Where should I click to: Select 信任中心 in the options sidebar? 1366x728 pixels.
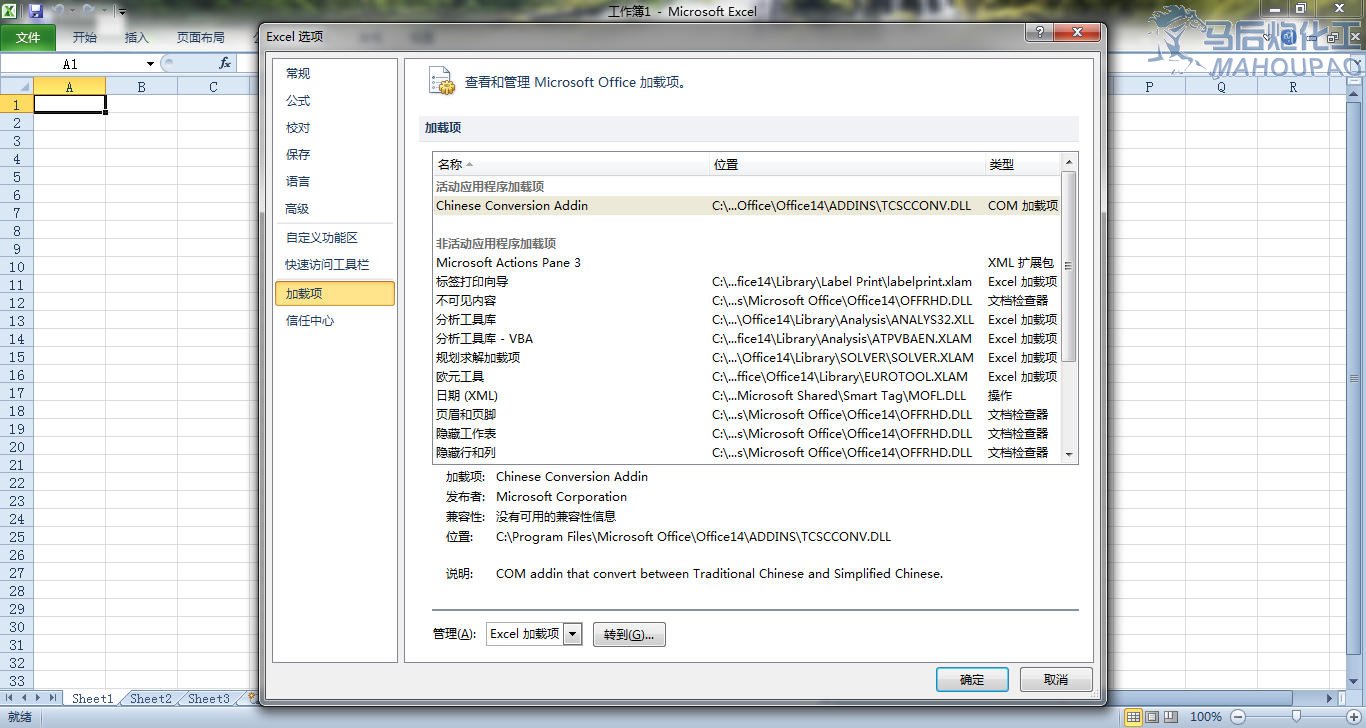[310, 321]
